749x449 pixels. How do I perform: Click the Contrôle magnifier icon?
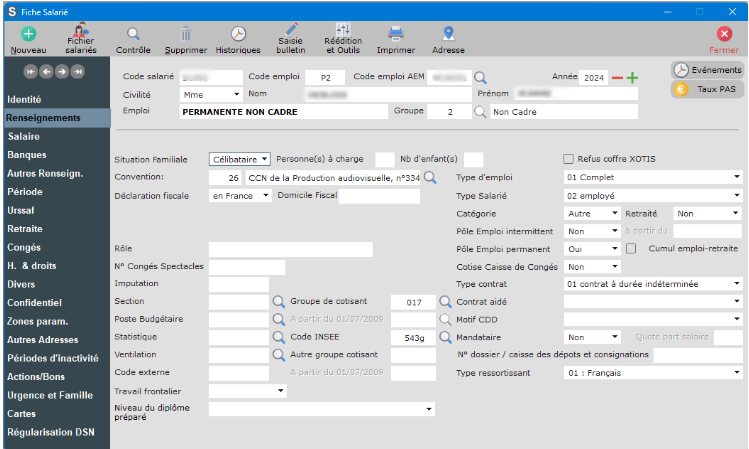pyautogui.click(x=133, y=35)
